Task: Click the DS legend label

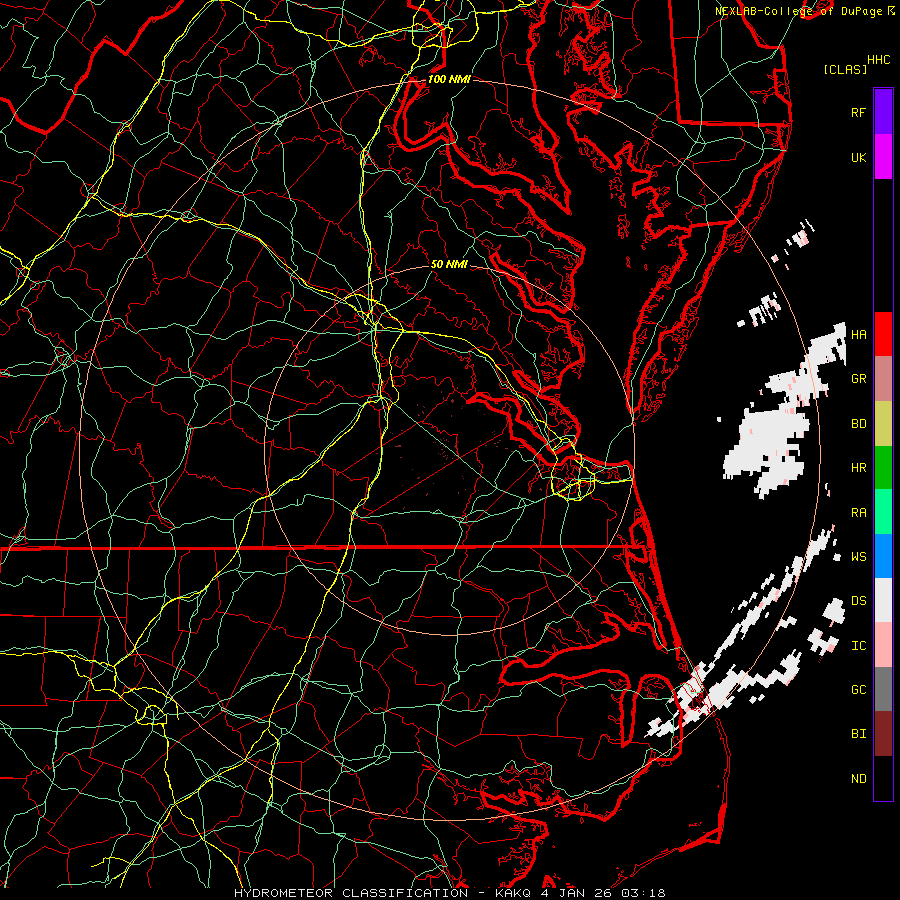Action: tap(858, 601)
